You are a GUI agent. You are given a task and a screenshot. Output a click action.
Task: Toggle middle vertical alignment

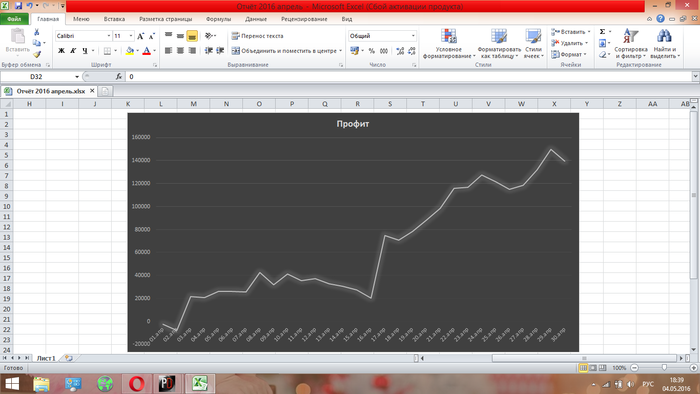tap(180, 36)
